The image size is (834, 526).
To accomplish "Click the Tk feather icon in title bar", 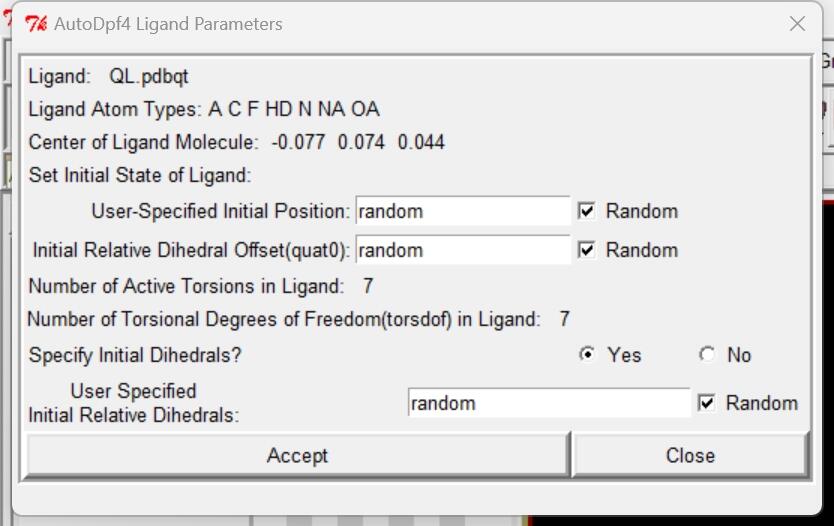I will point(35,24).
